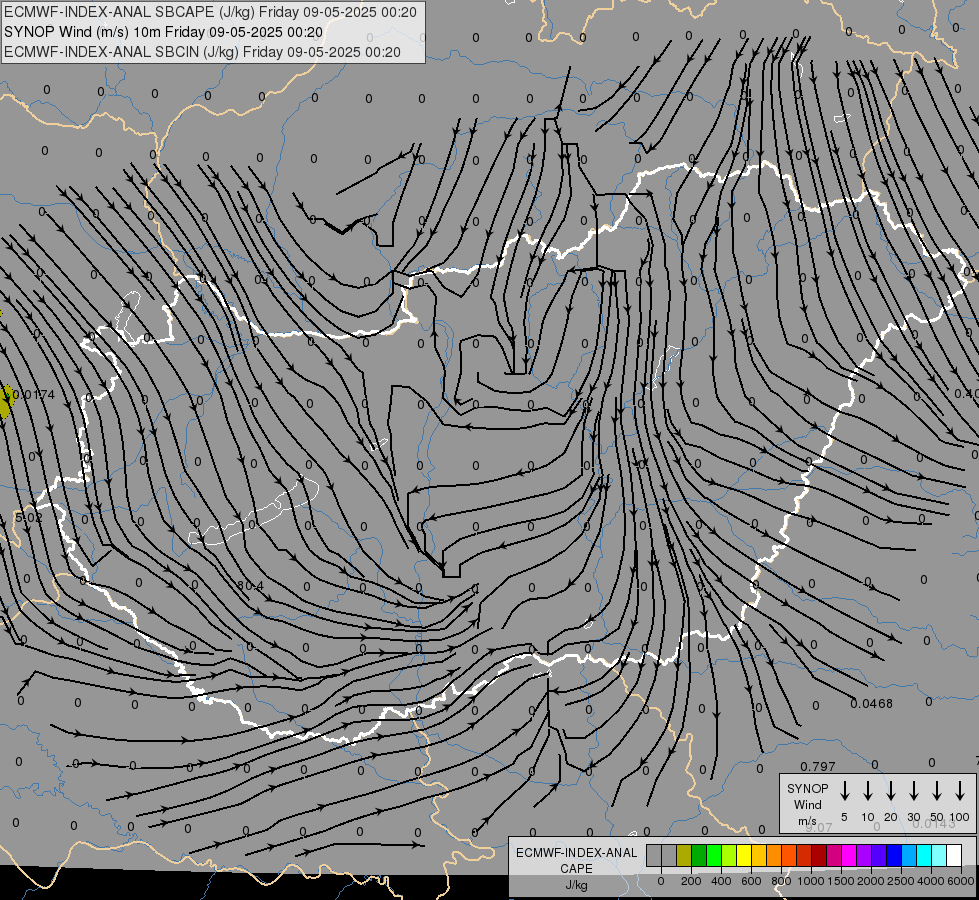Click the SYNOP wind arrow for 50 m/s
The image size is (979, 900).
tap(937, 790)
